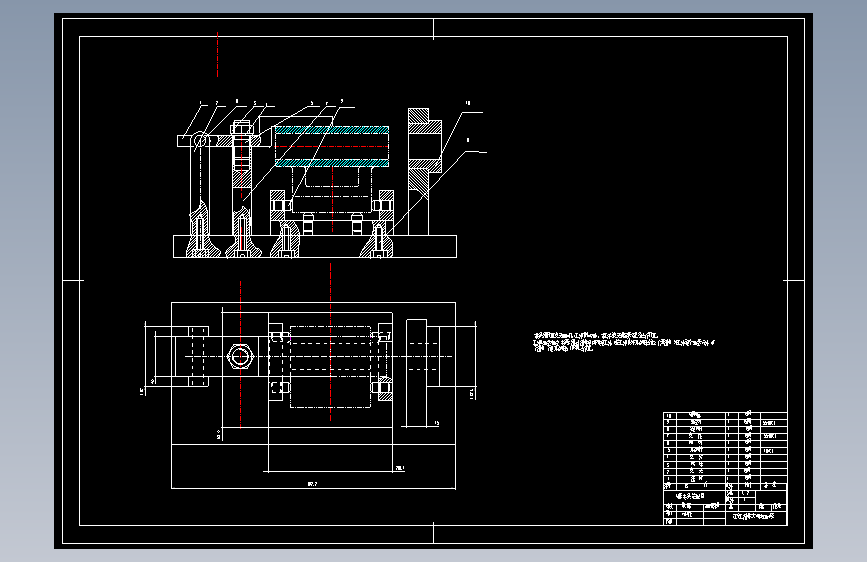Screen dimensions: 867x562
Task: Click the drawing title cell in title block
Action: coord(693,496)
